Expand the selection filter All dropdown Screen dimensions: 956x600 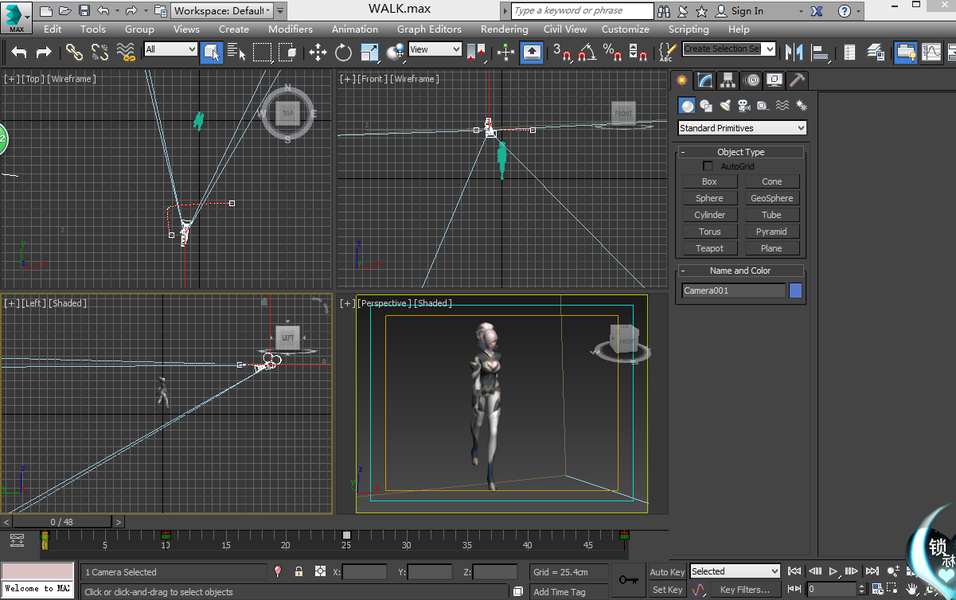(x=170, y=50)
